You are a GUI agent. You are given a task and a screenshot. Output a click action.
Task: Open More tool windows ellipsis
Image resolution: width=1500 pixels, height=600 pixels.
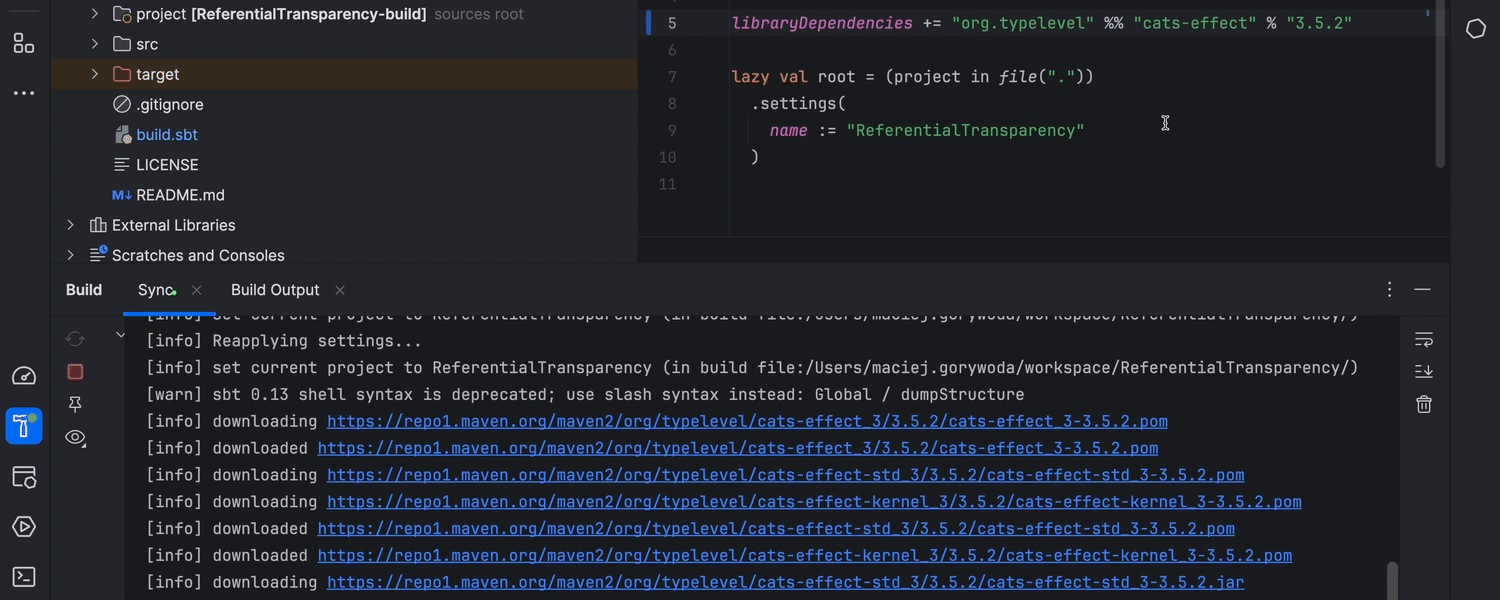pos(23,93)
